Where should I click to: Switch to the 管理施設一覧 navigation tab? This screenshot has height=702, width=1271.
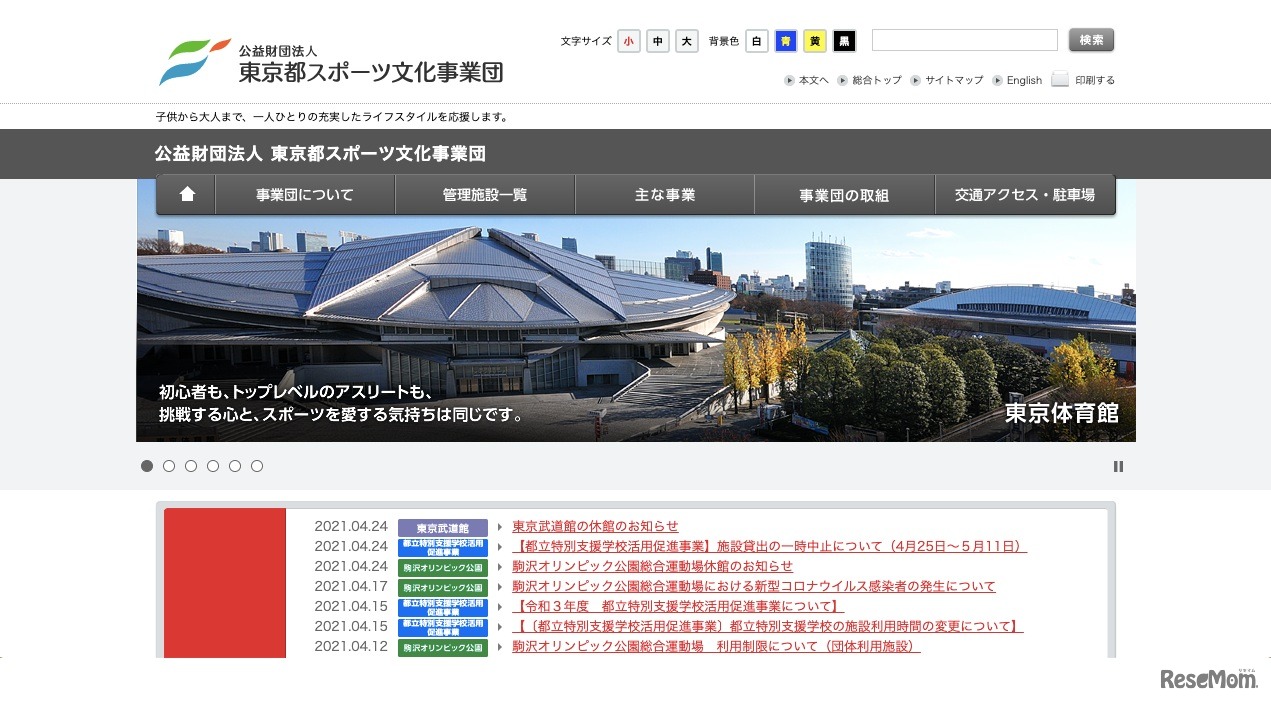484,194
